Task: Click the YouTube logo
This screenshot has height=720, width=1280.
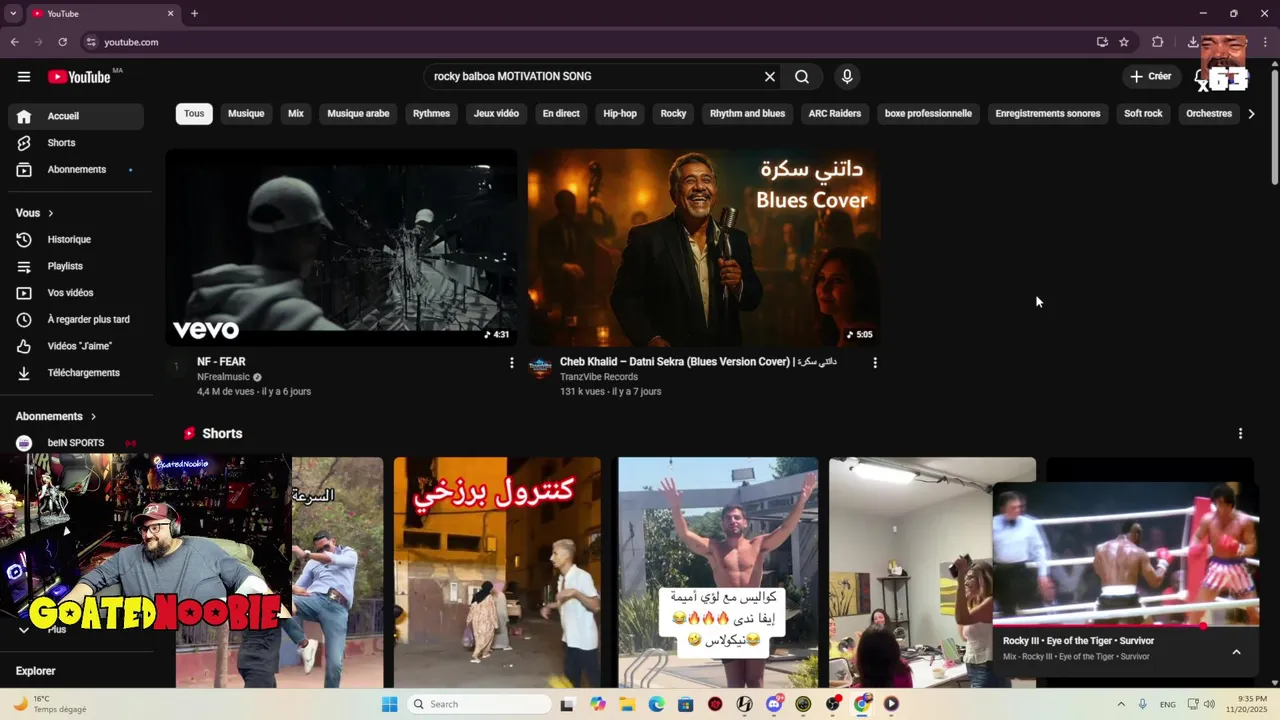Action: [x=79, y=77]
